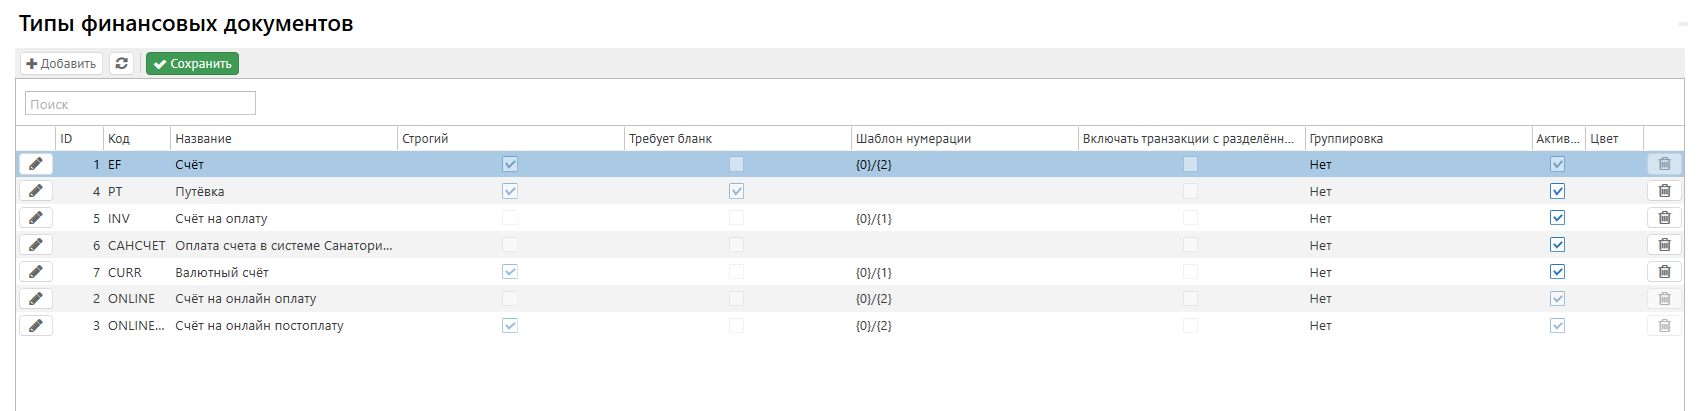
Task: Uncheck Требует бланк for the Путёвка row
Action: pos(737,191)
